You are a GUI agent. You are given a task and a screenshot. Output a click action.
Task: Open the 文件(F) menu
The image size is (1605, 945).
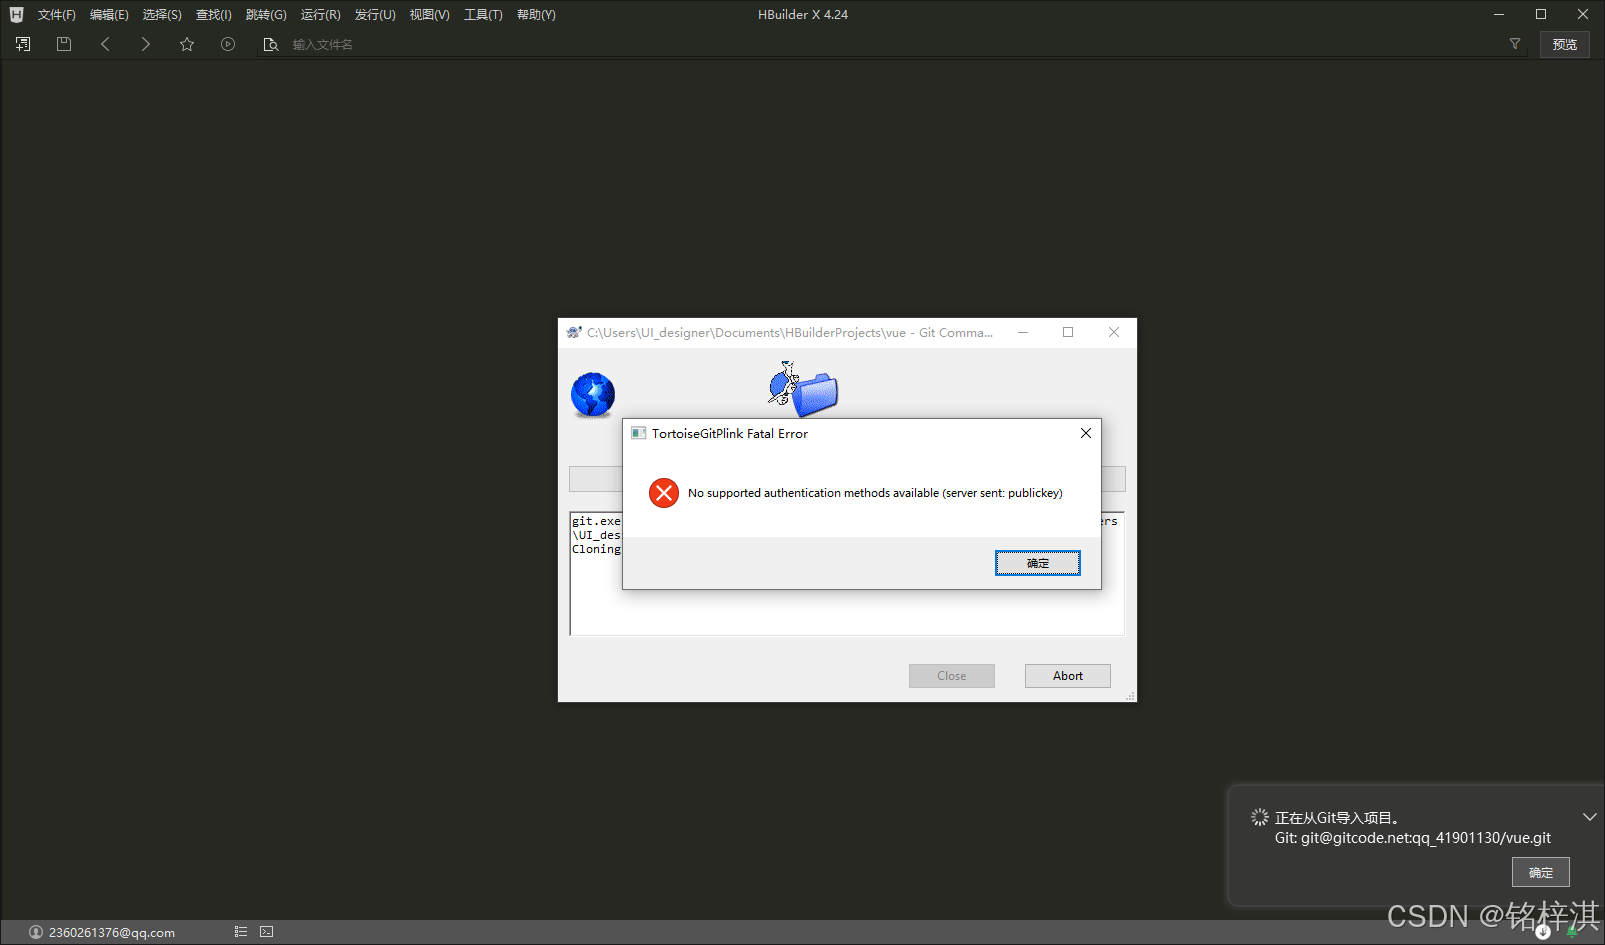[57, 15]
